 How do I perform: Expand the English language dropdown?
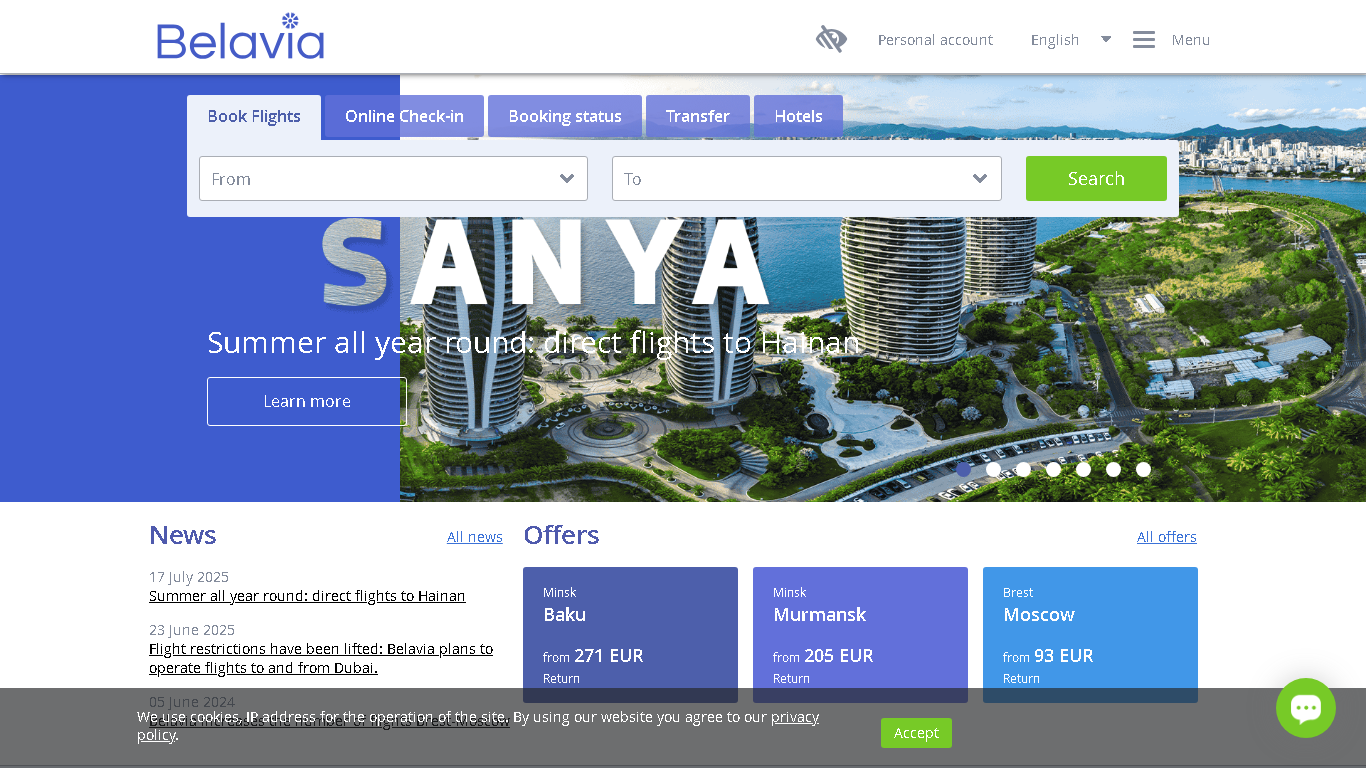coord(1071,40)
